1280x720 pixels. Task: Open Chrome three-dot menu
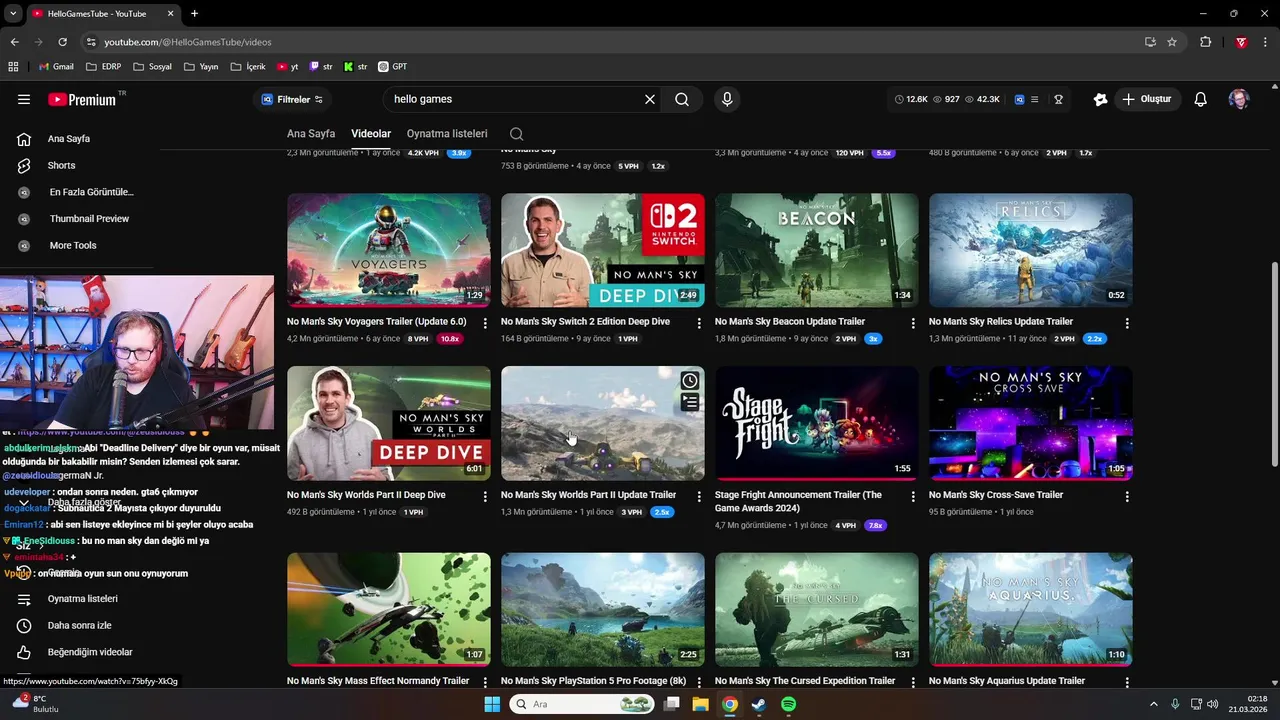[x=1266, y=42]
